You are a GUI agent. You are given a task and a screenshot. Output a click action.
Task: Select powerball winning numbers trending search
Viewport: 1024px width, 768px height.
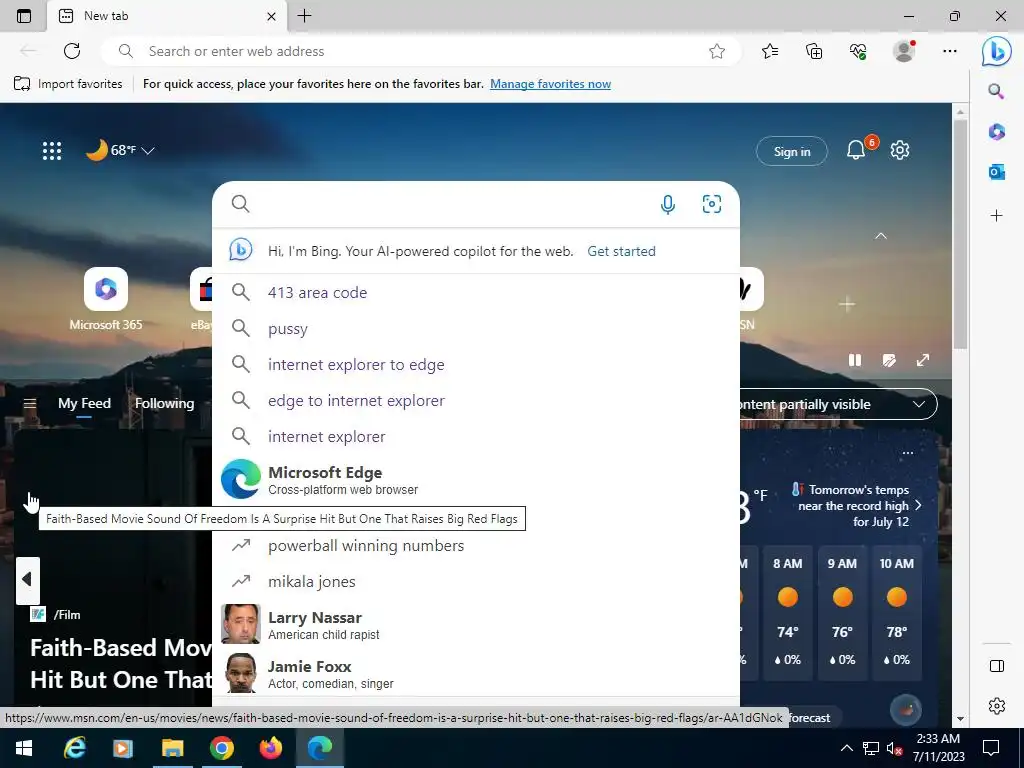tap(475, 545)
